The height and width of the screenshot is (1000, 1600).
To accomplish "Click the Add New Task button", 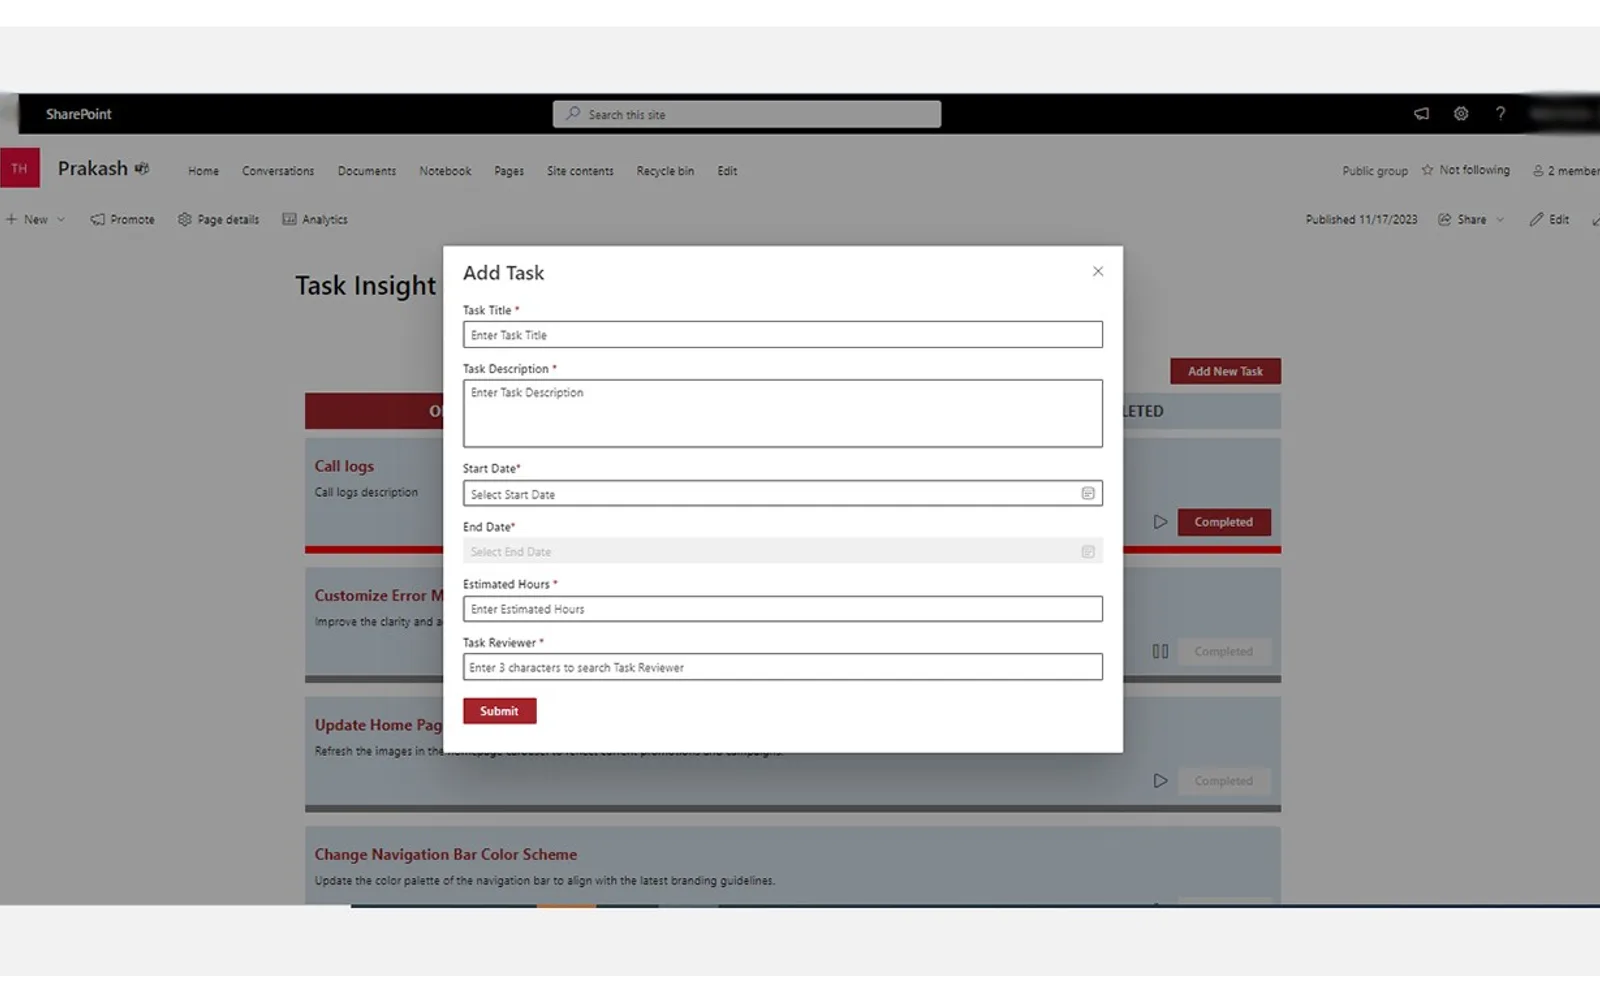I will pos(1225,371).
